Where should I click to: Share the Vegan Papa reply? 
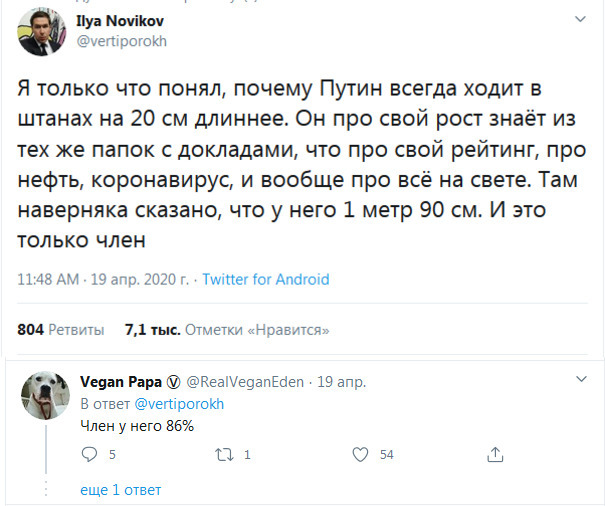tap(494, 454)
